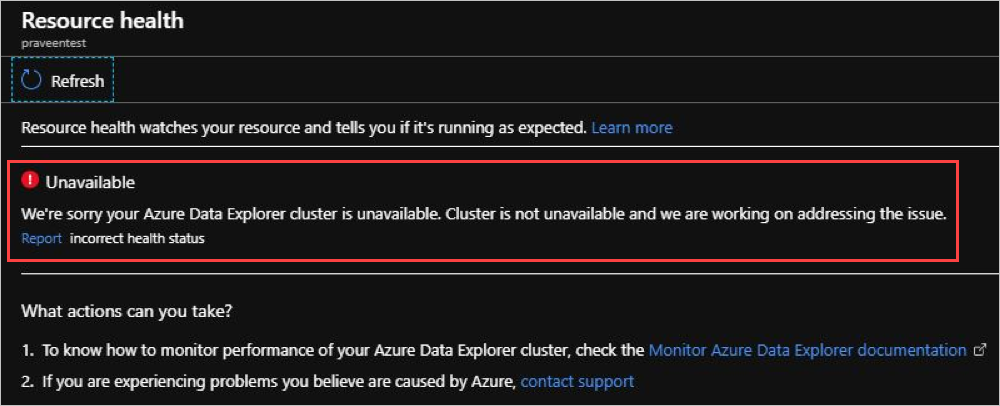Open the Learn more link

pos(631,127)
